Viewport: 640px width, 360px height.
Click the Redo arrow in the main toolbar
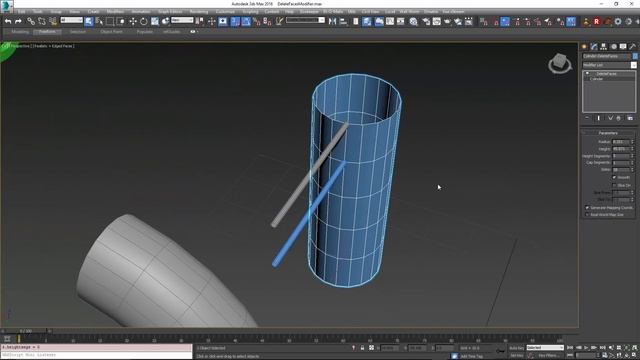18,21
